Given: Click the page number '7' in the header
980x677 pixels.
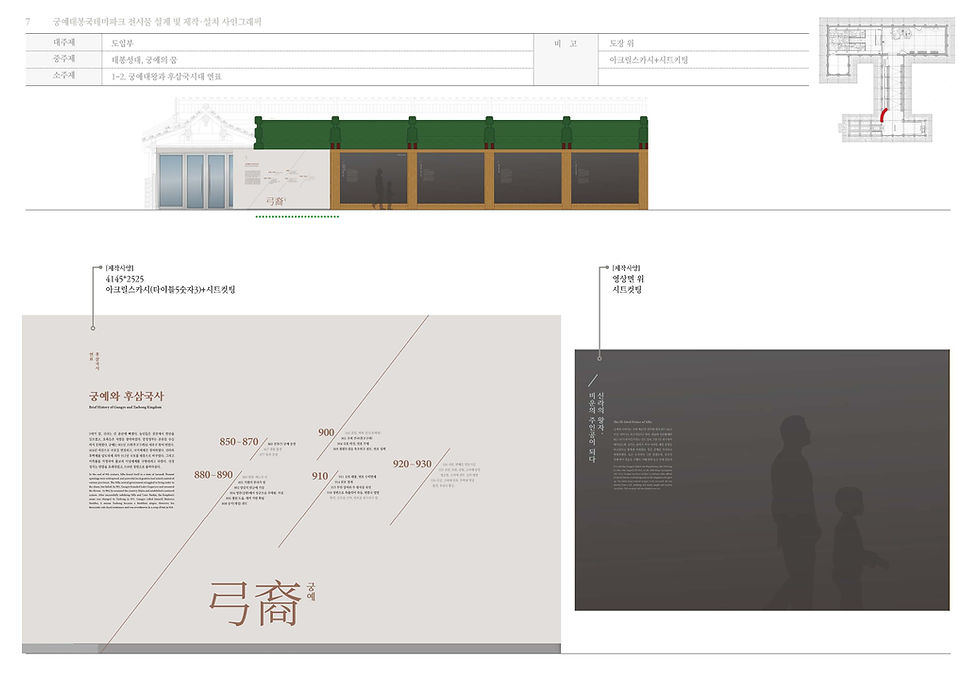Looking at the screenshot, I should pos(28,22).
